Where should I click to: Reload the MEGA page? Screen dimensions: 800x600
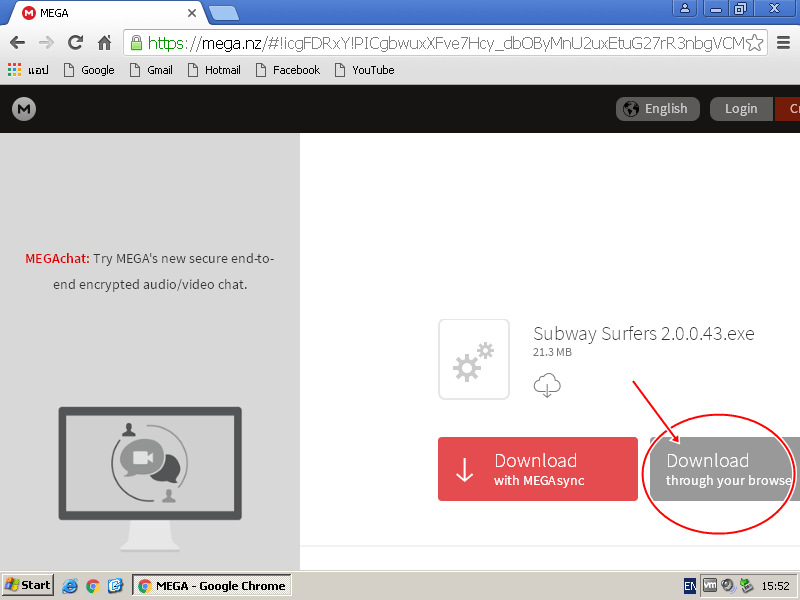pos(76,43)
